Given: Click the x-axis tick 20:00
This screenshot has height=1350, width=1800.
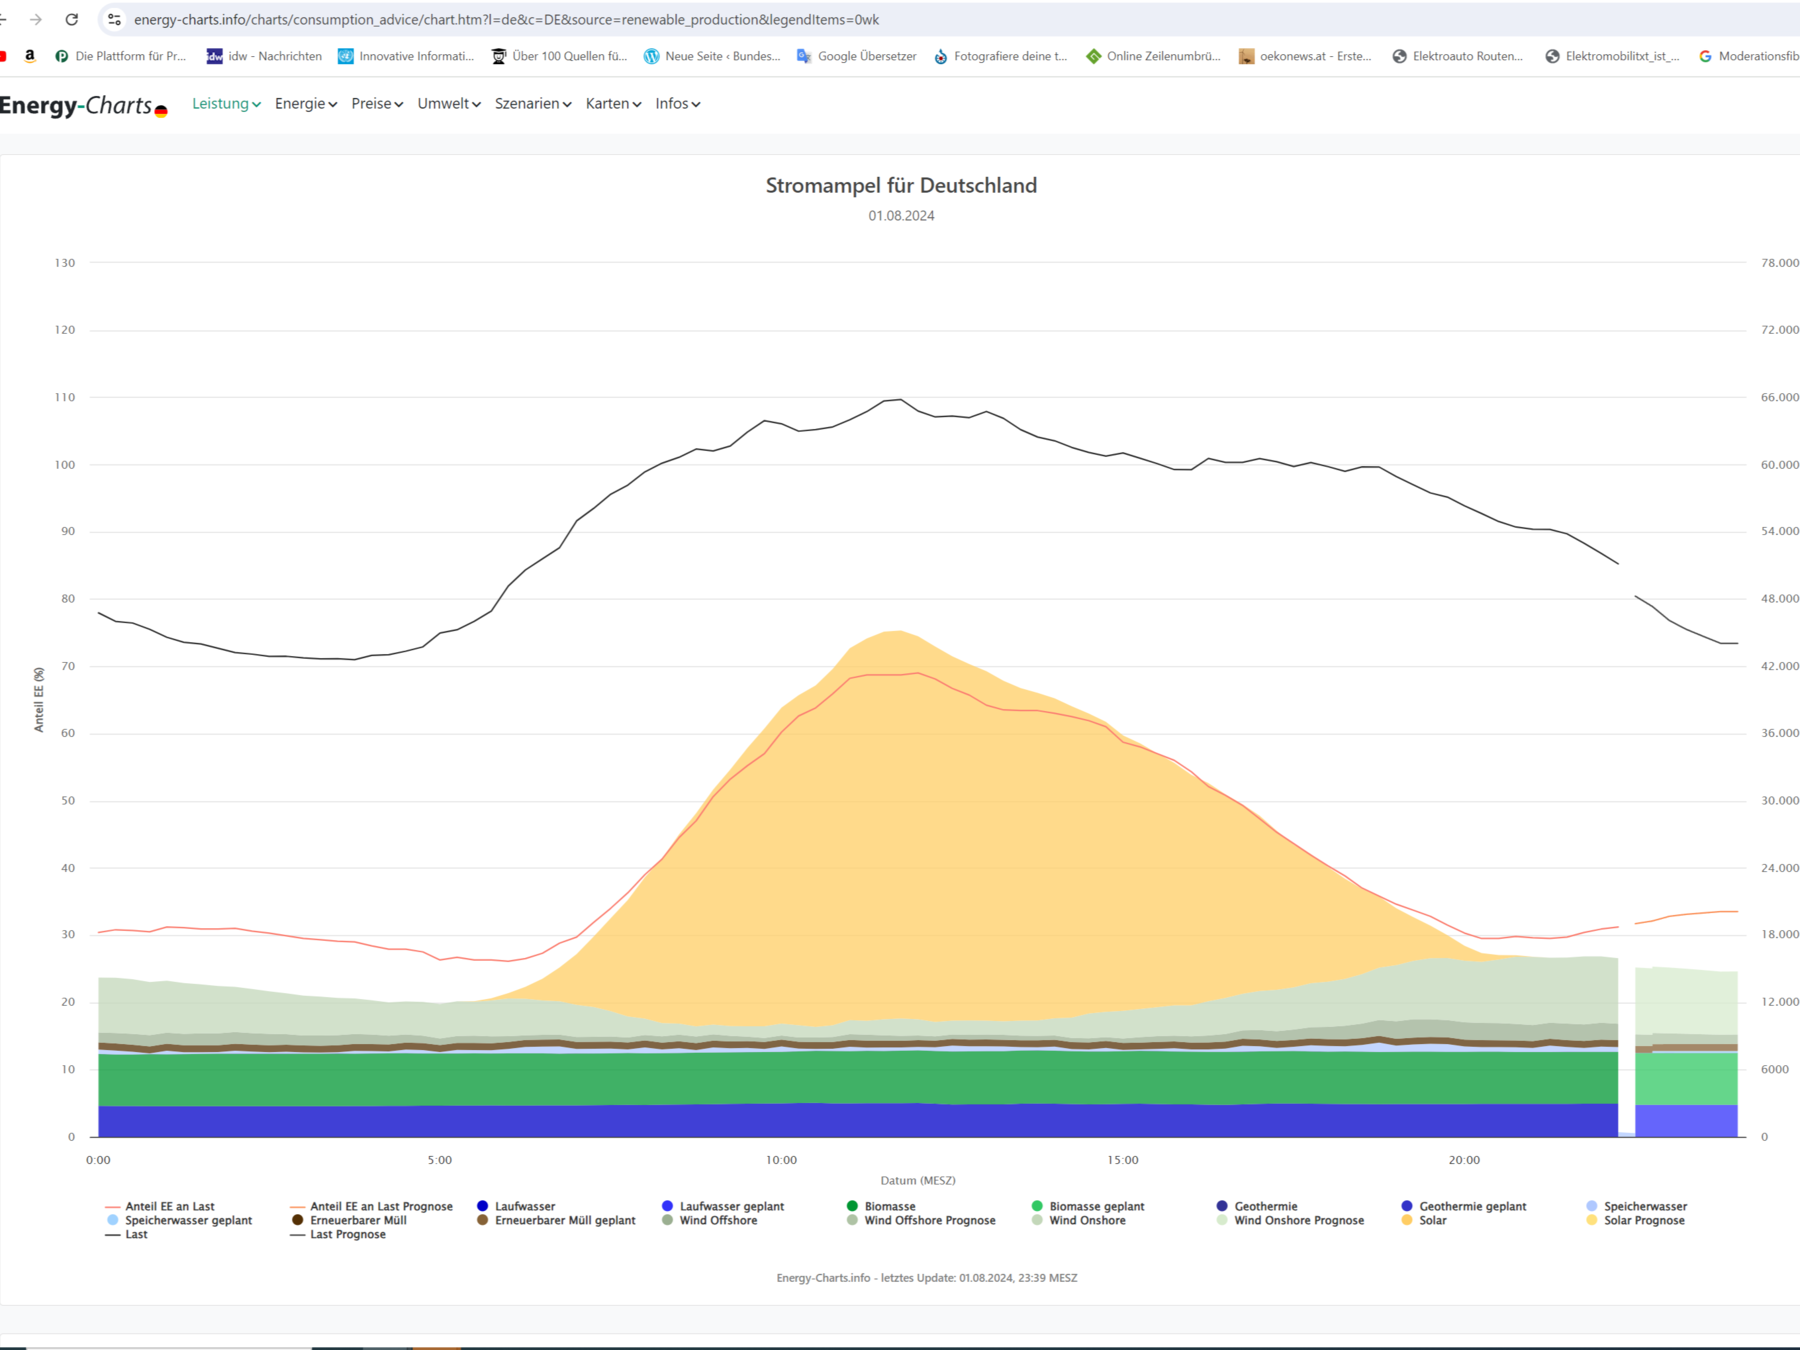Looking at the screenshot, I should tap(1464, 1160).
